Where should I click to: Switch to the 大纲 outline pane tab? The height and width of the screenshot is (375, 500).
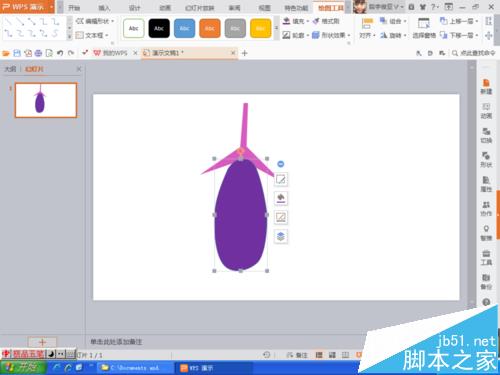point(10,69)
